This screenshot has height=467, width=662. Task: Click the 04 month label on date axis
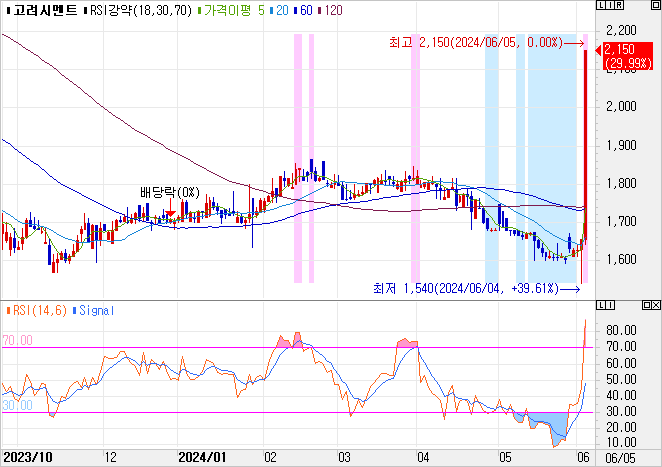tap(423, 457)
